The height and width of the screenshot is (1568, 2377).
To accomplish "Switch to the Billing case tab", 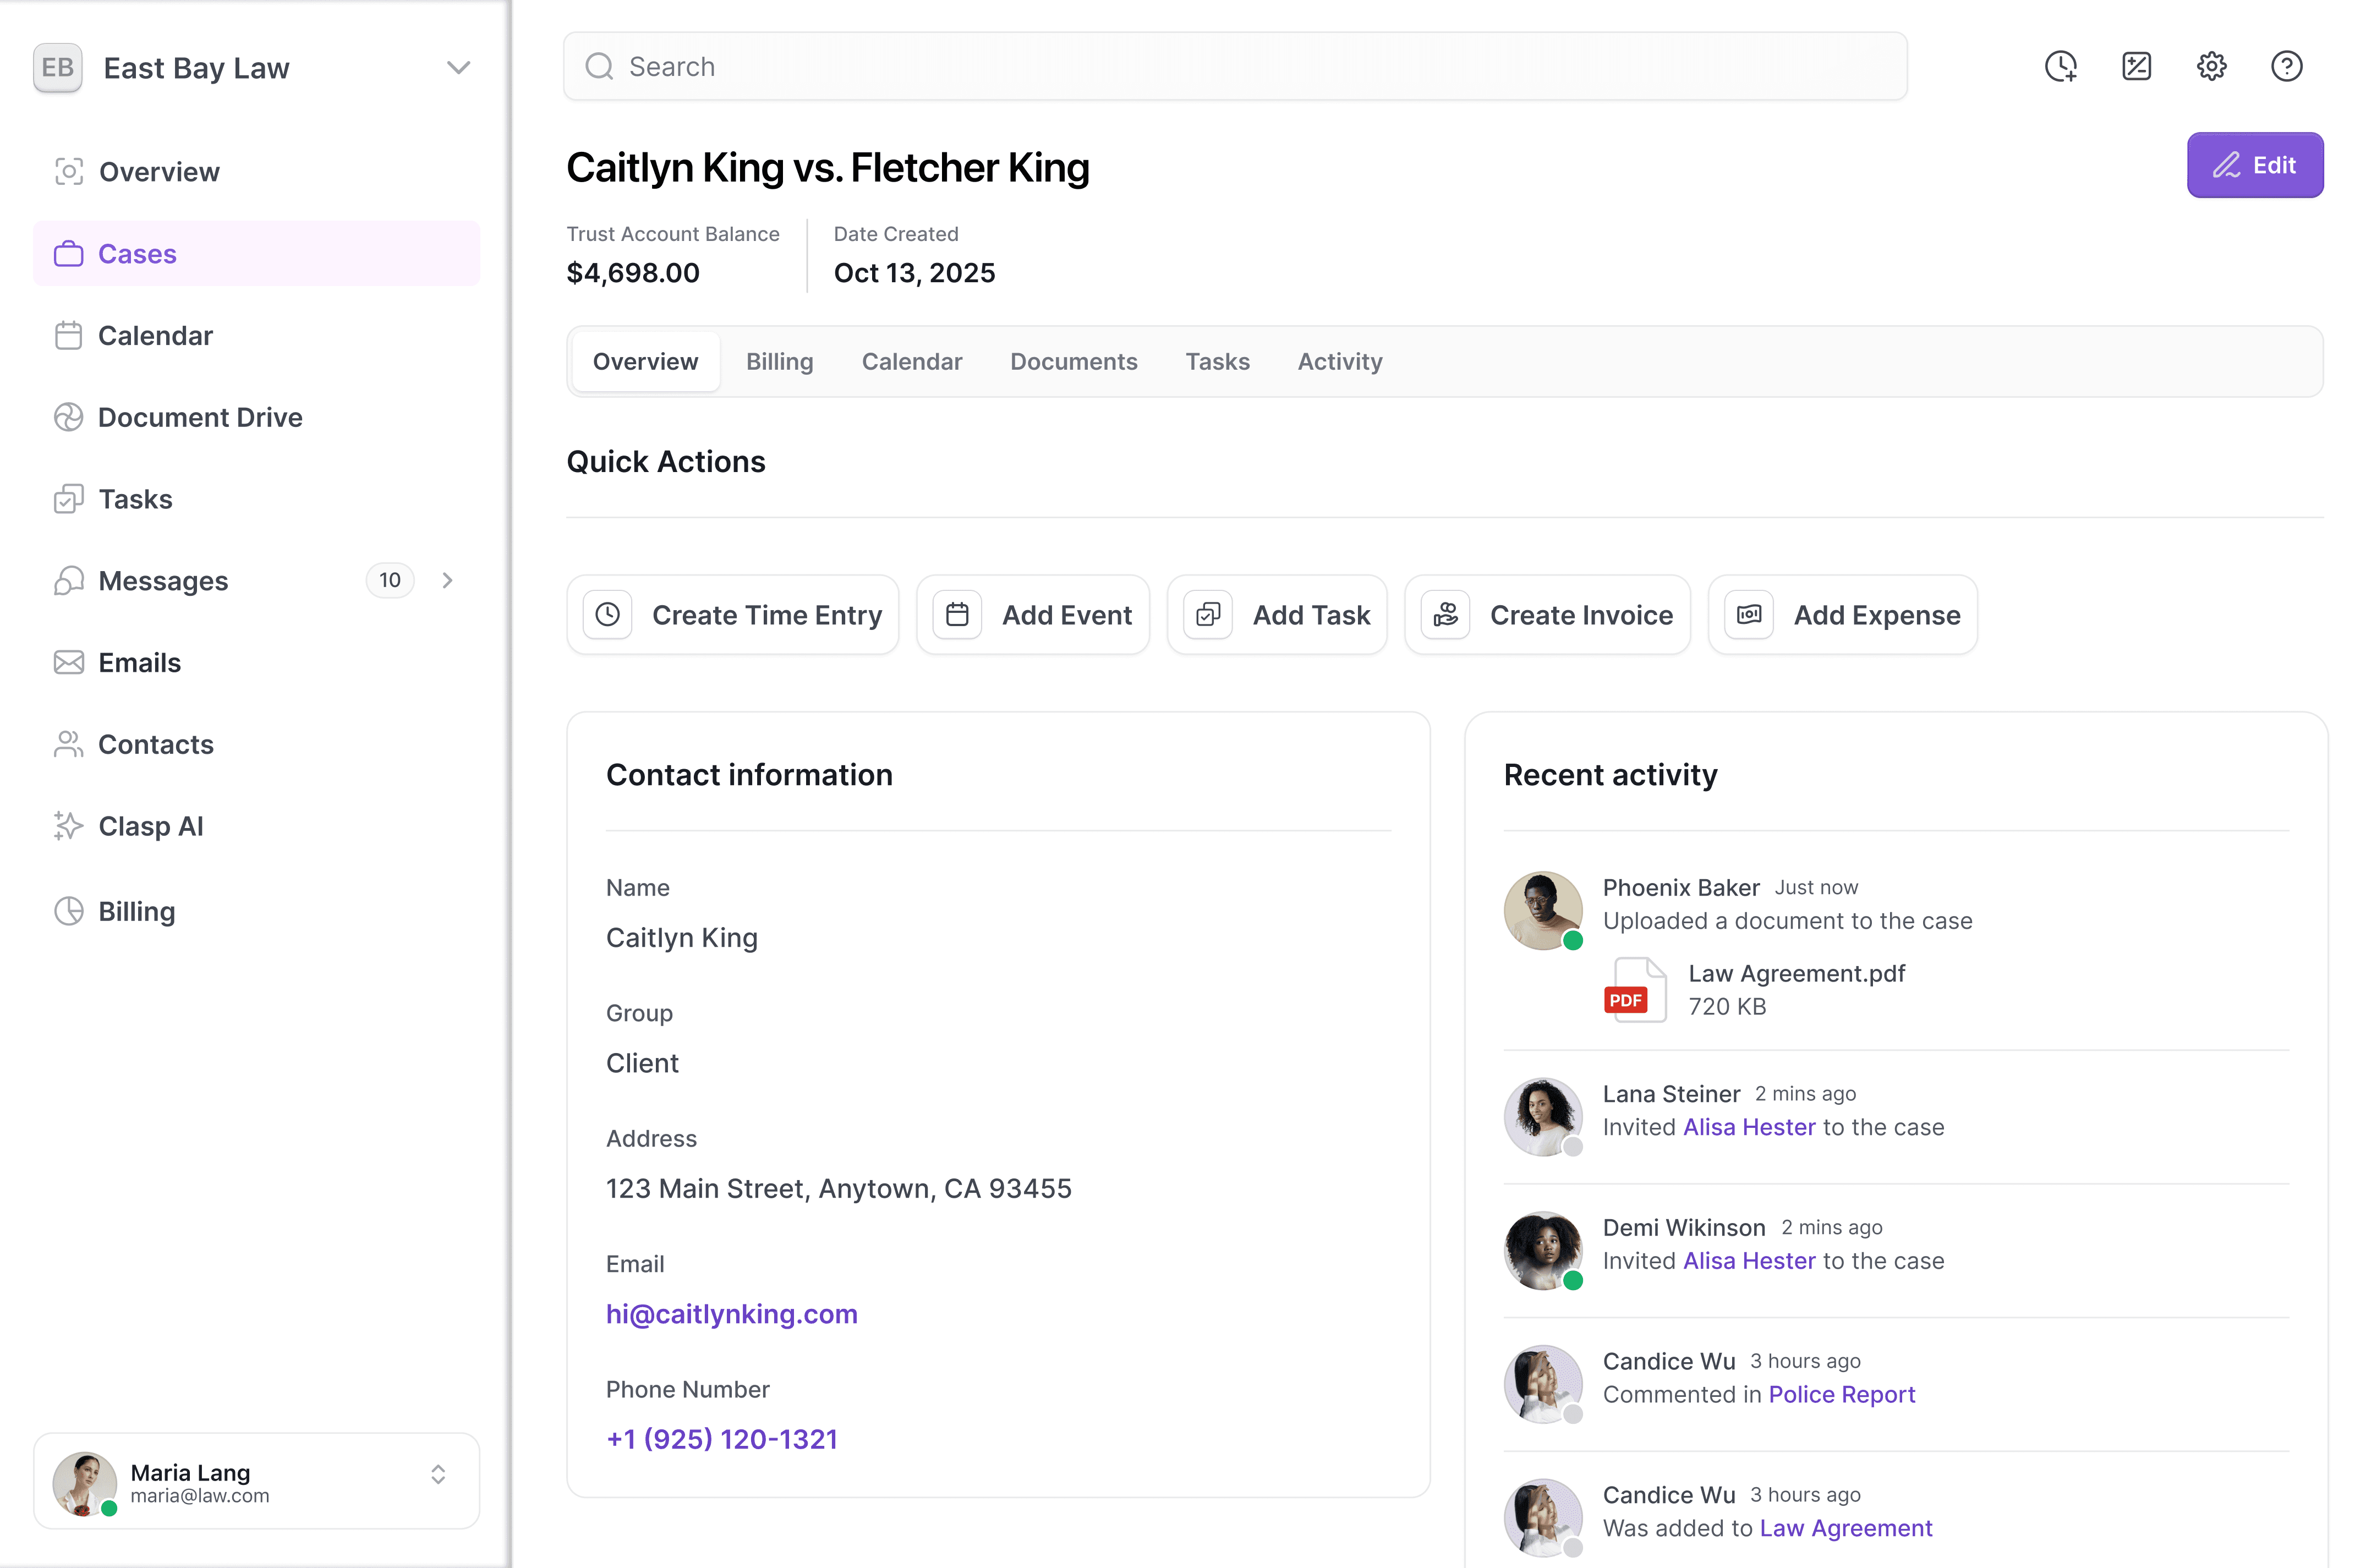I will (x=780, y=362).
